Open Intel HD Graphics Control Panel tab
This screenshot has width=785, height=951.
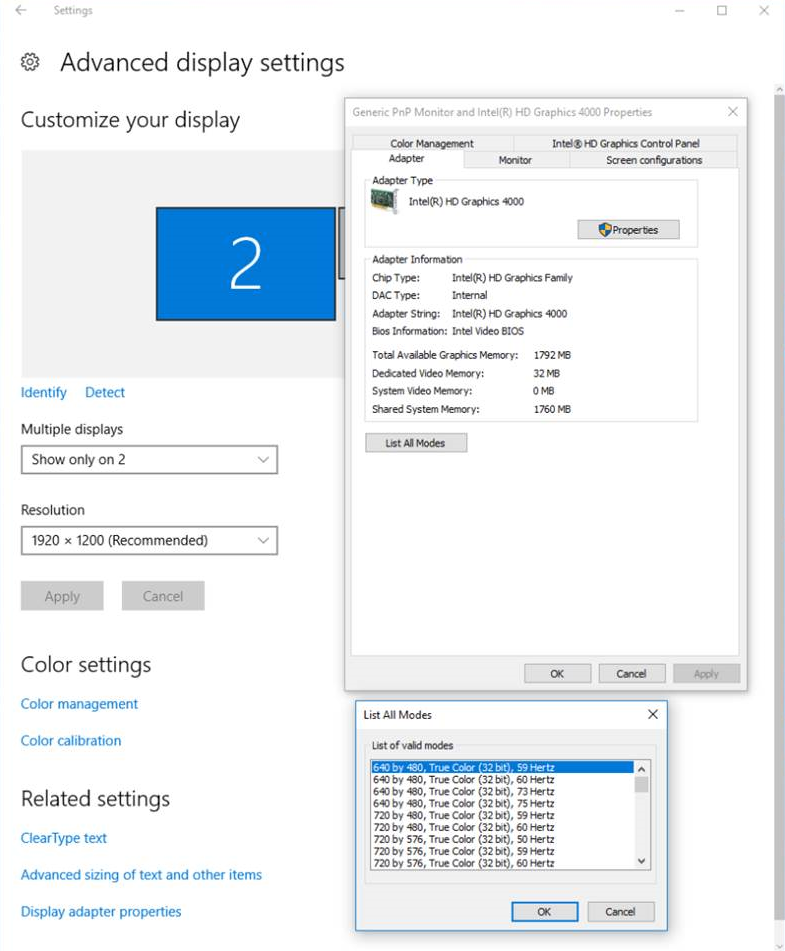pos(625,143)
